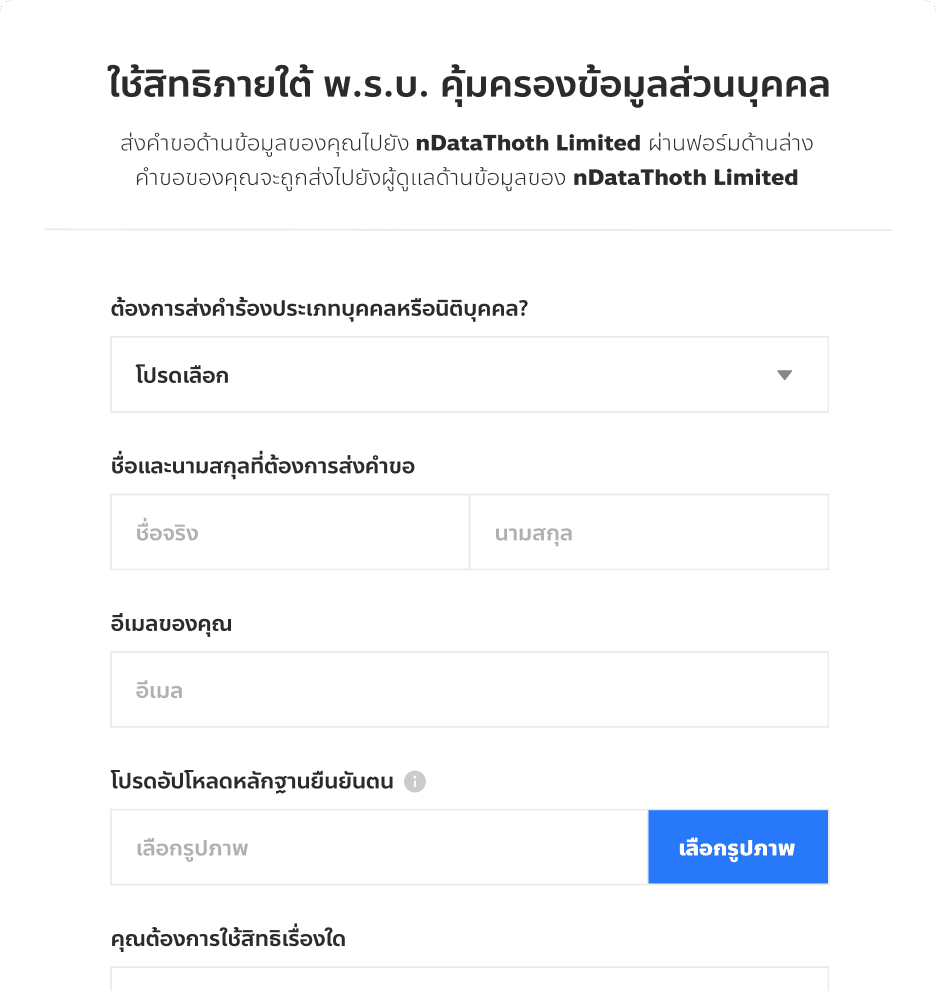This screenshot has height=991, width=936.
Task: Click the โปรดอัปโหลดหลักฐานยืนยันตน label
Action: click(x=249, y=781)
